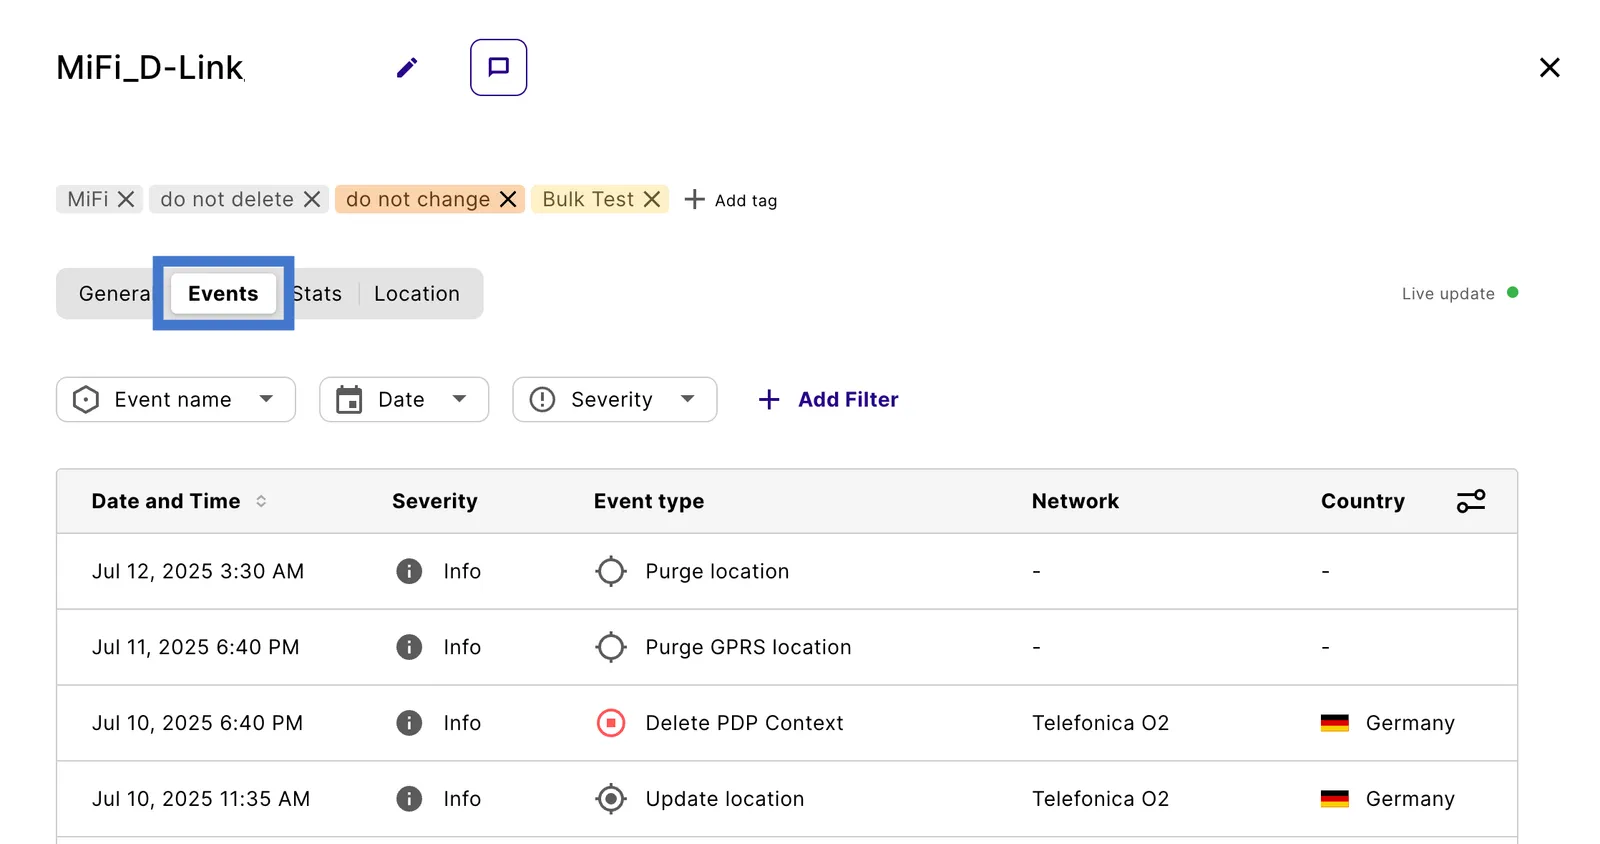1600x844 pixels.
Task: Click the Info icon for Purge location row
Action: click(x=409, y=571)
